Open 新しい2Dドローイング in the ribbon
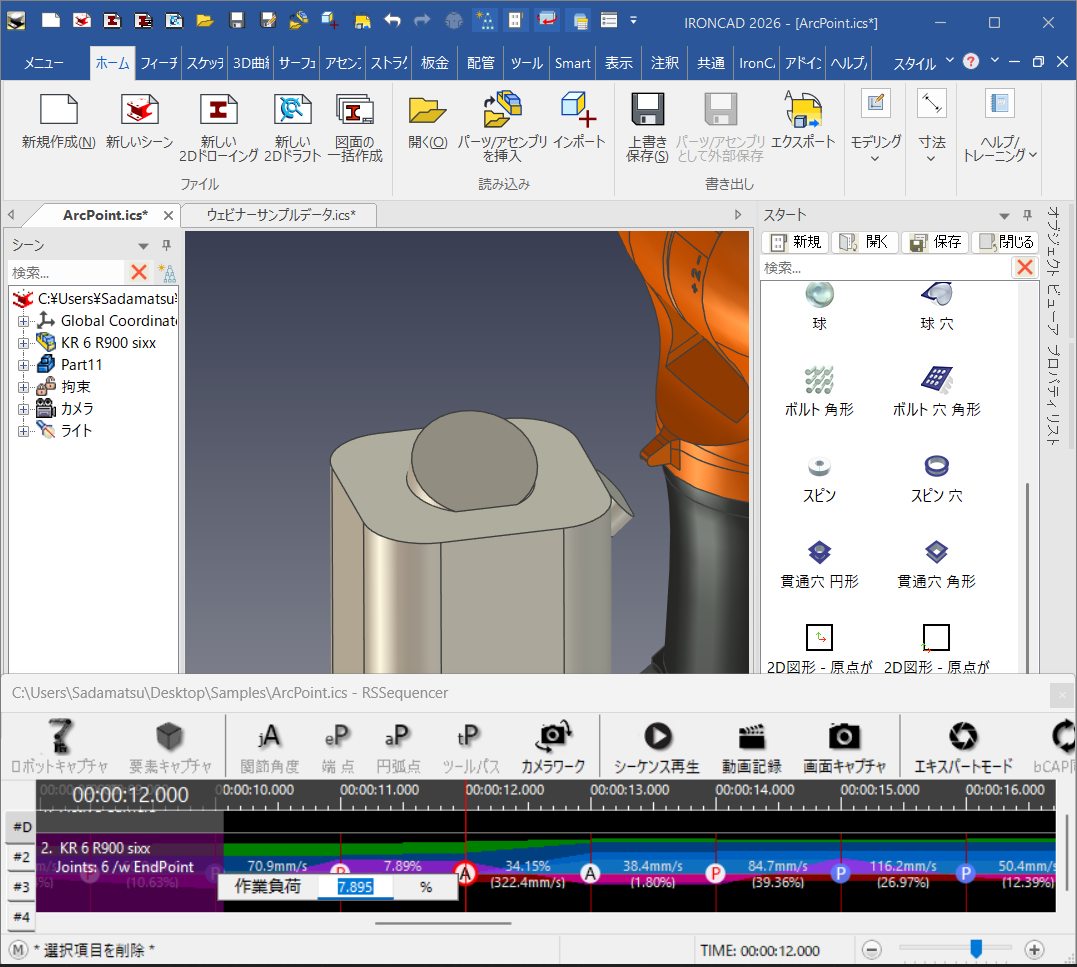The width and height of the screenshot is (1077, 967). (x=218, y=110)
